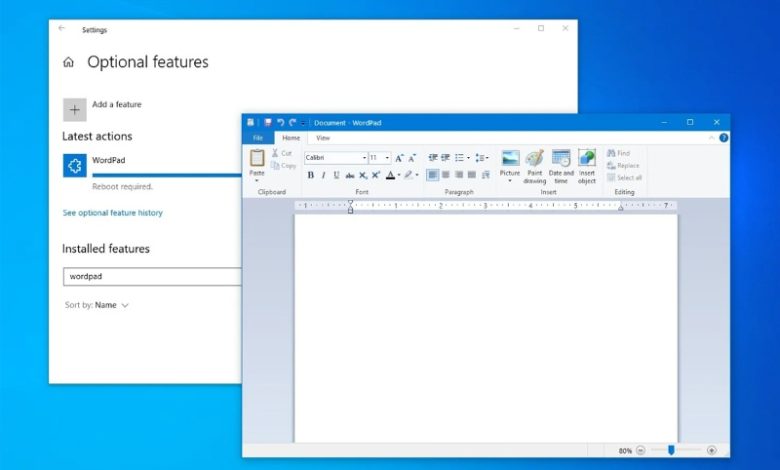Viewport: 780px width, 470px height.
Task: Open the Paragraph settings dialog icon
Action: click(x=486, y=175)
